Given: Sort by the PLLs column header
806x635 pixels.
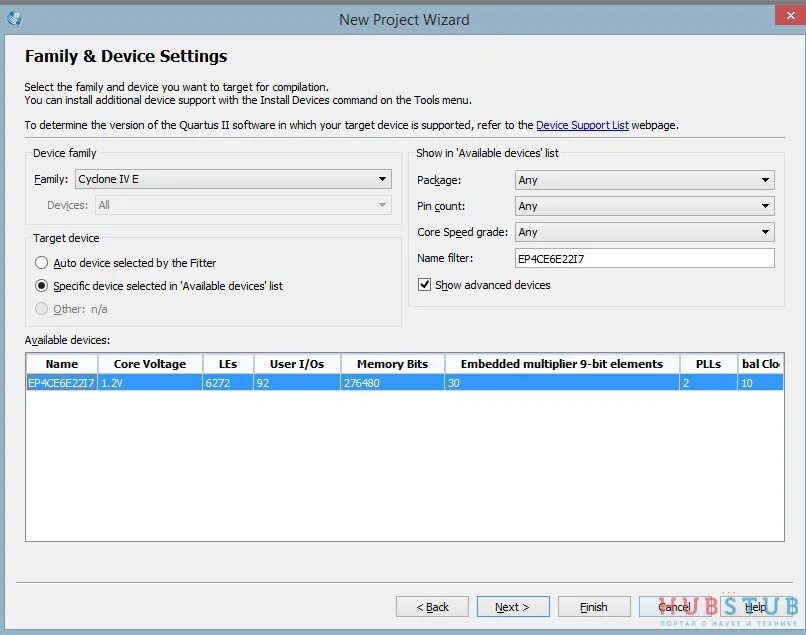Looking at the screenshot, I should click(x=708, y=364).
